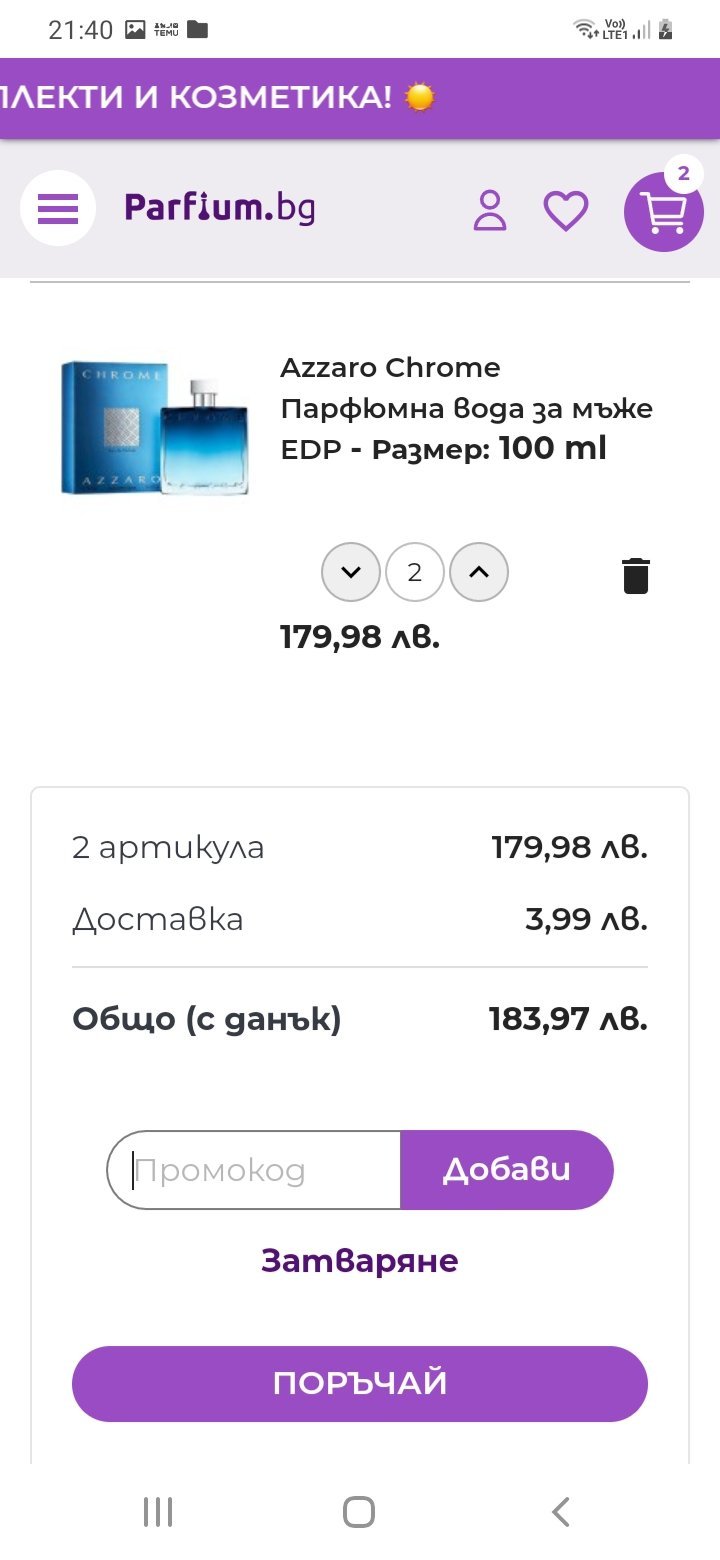Open the shopping cart icon
The width and height of the screenshot is (720, 1560).
coord(663,213)
